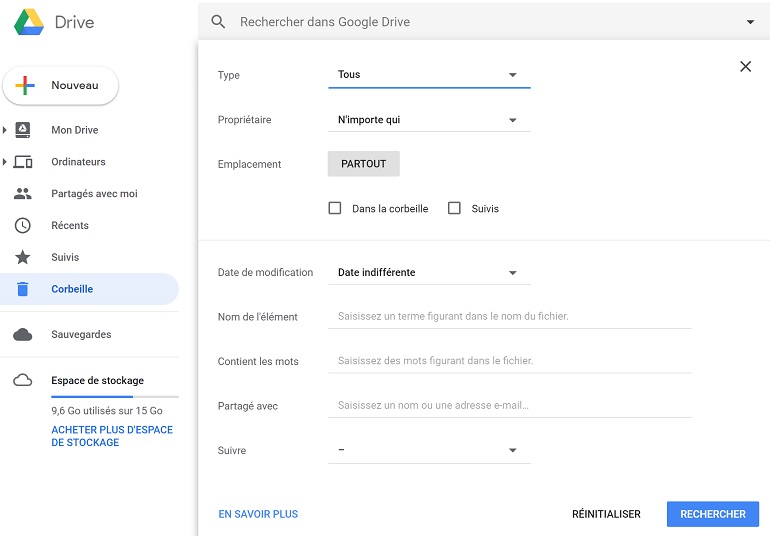This screenshot has height=536, width=770.
Task: Open the Suivre dropdown
Action: pyautogui.click(x=429, y=450)
